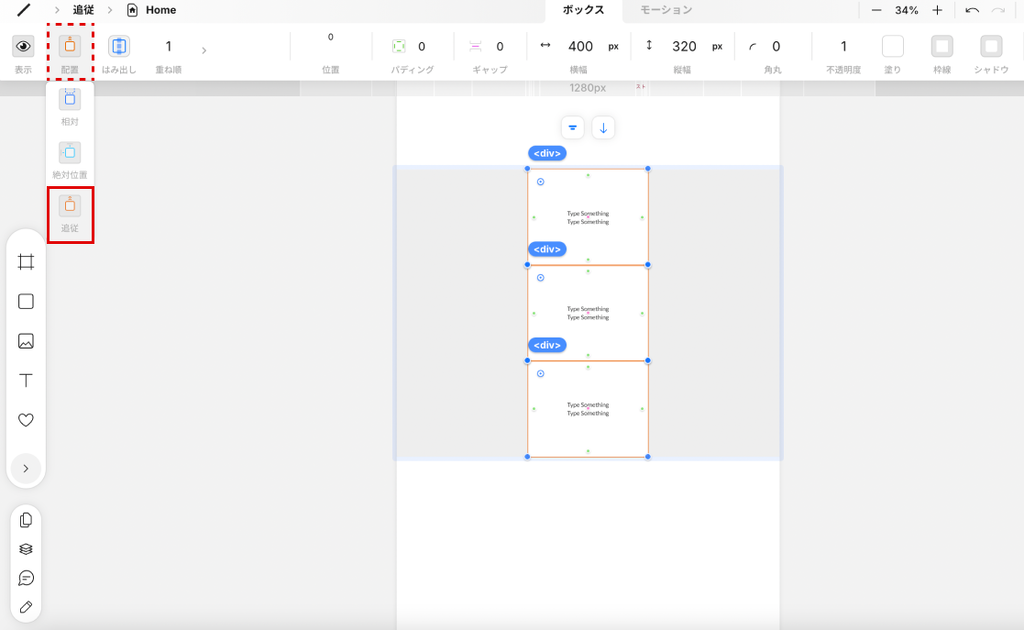Select the bottom <div> label
This screenshot has width=1024, height=630.
point(547,345)
